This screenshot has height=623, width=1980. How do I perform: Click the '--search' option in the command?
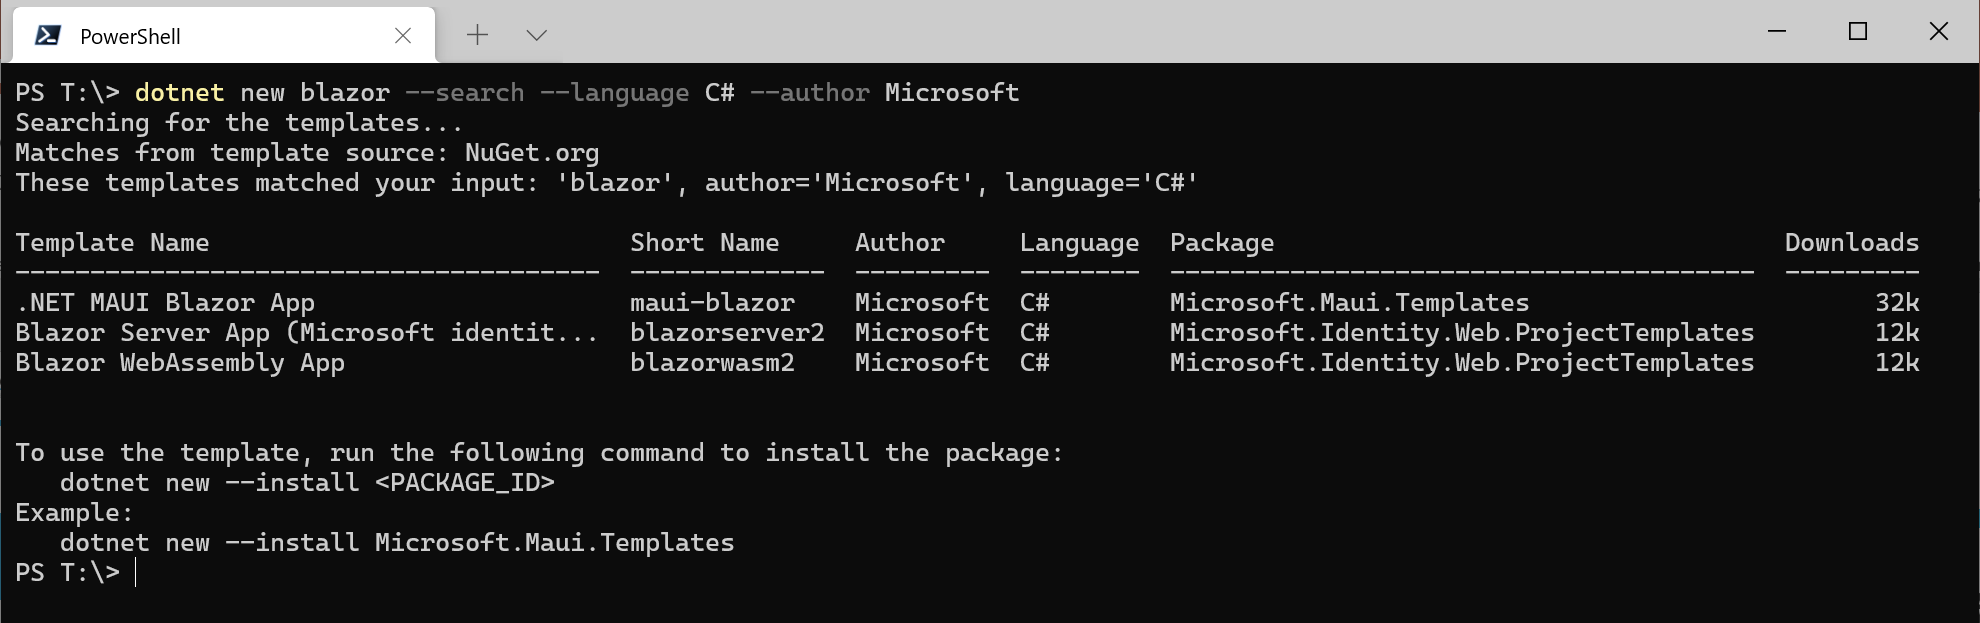(x=464, y=93)
